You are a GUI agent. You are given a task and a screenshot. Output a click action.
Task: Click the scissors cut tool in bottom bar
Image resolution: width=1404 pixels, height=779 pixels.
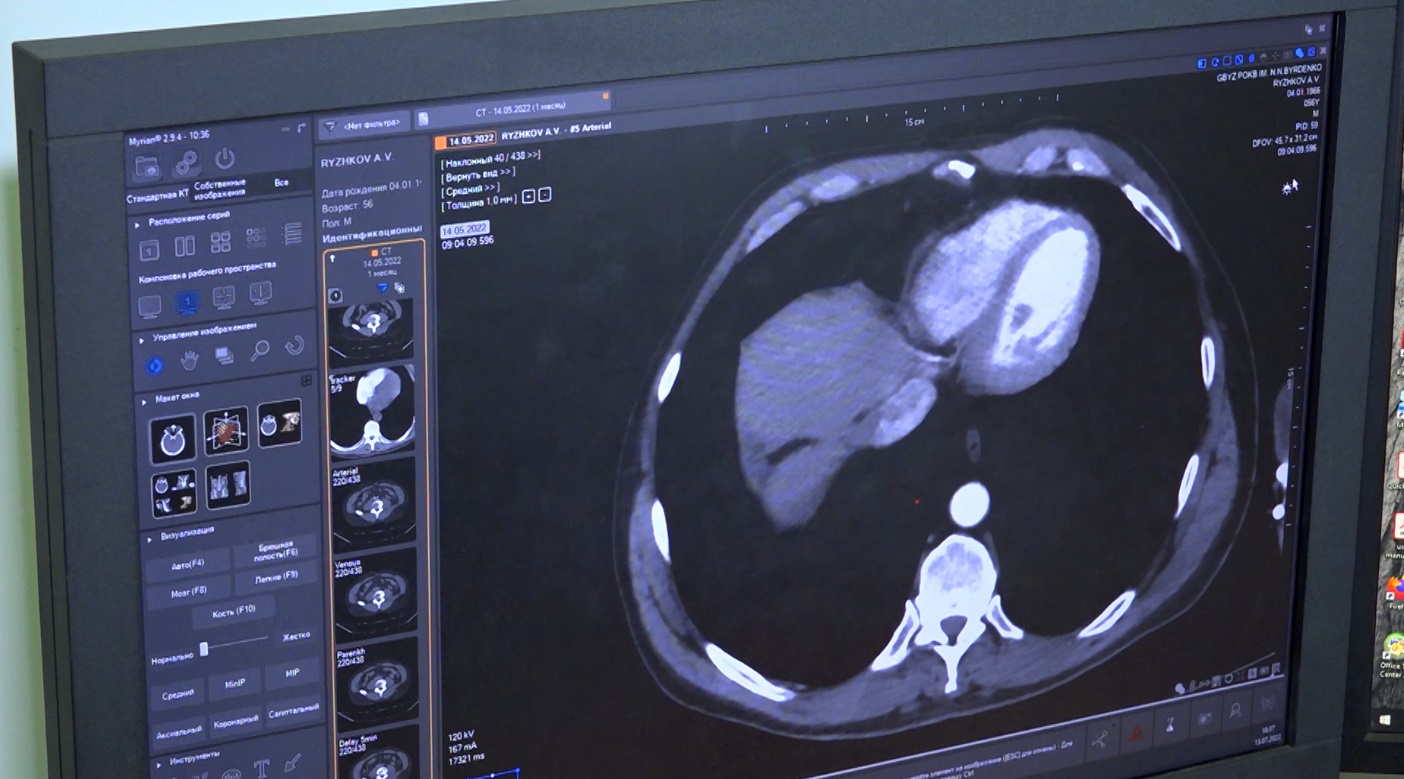pos(1102,739)
